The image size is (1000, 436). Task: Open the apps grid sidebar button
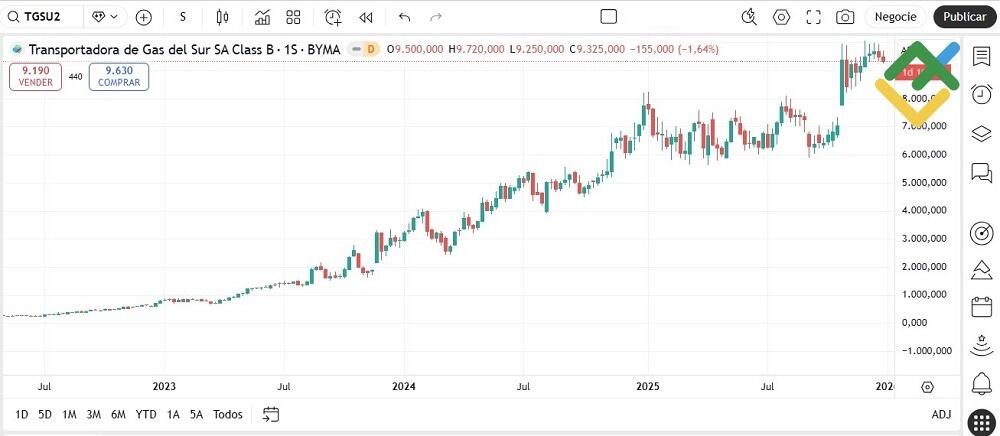coord(981,422)
